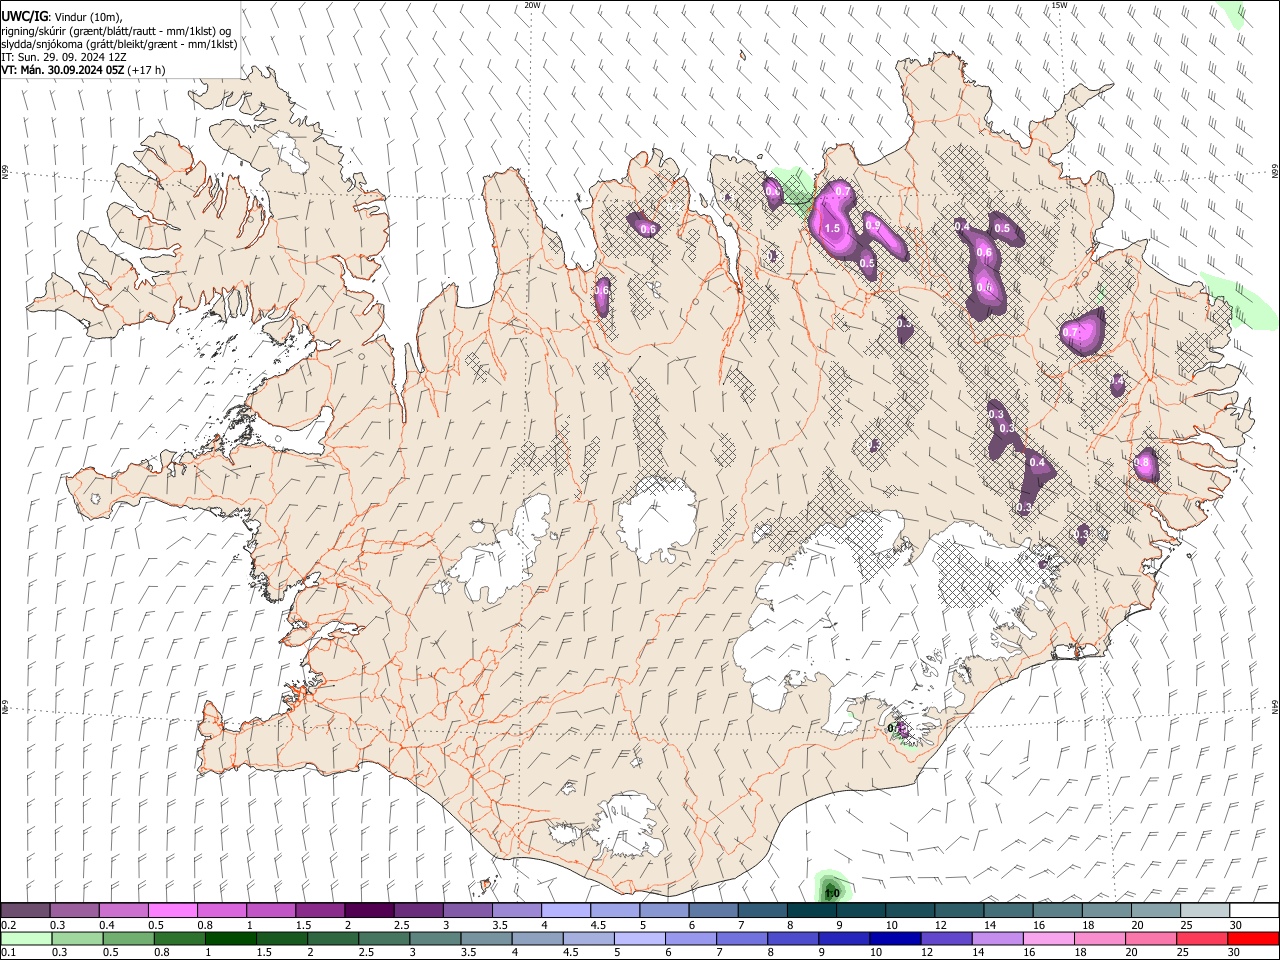1280x960 pixels.
Task: Pick the bottom row swatch labeled 25
Action: coord(1202,938)
